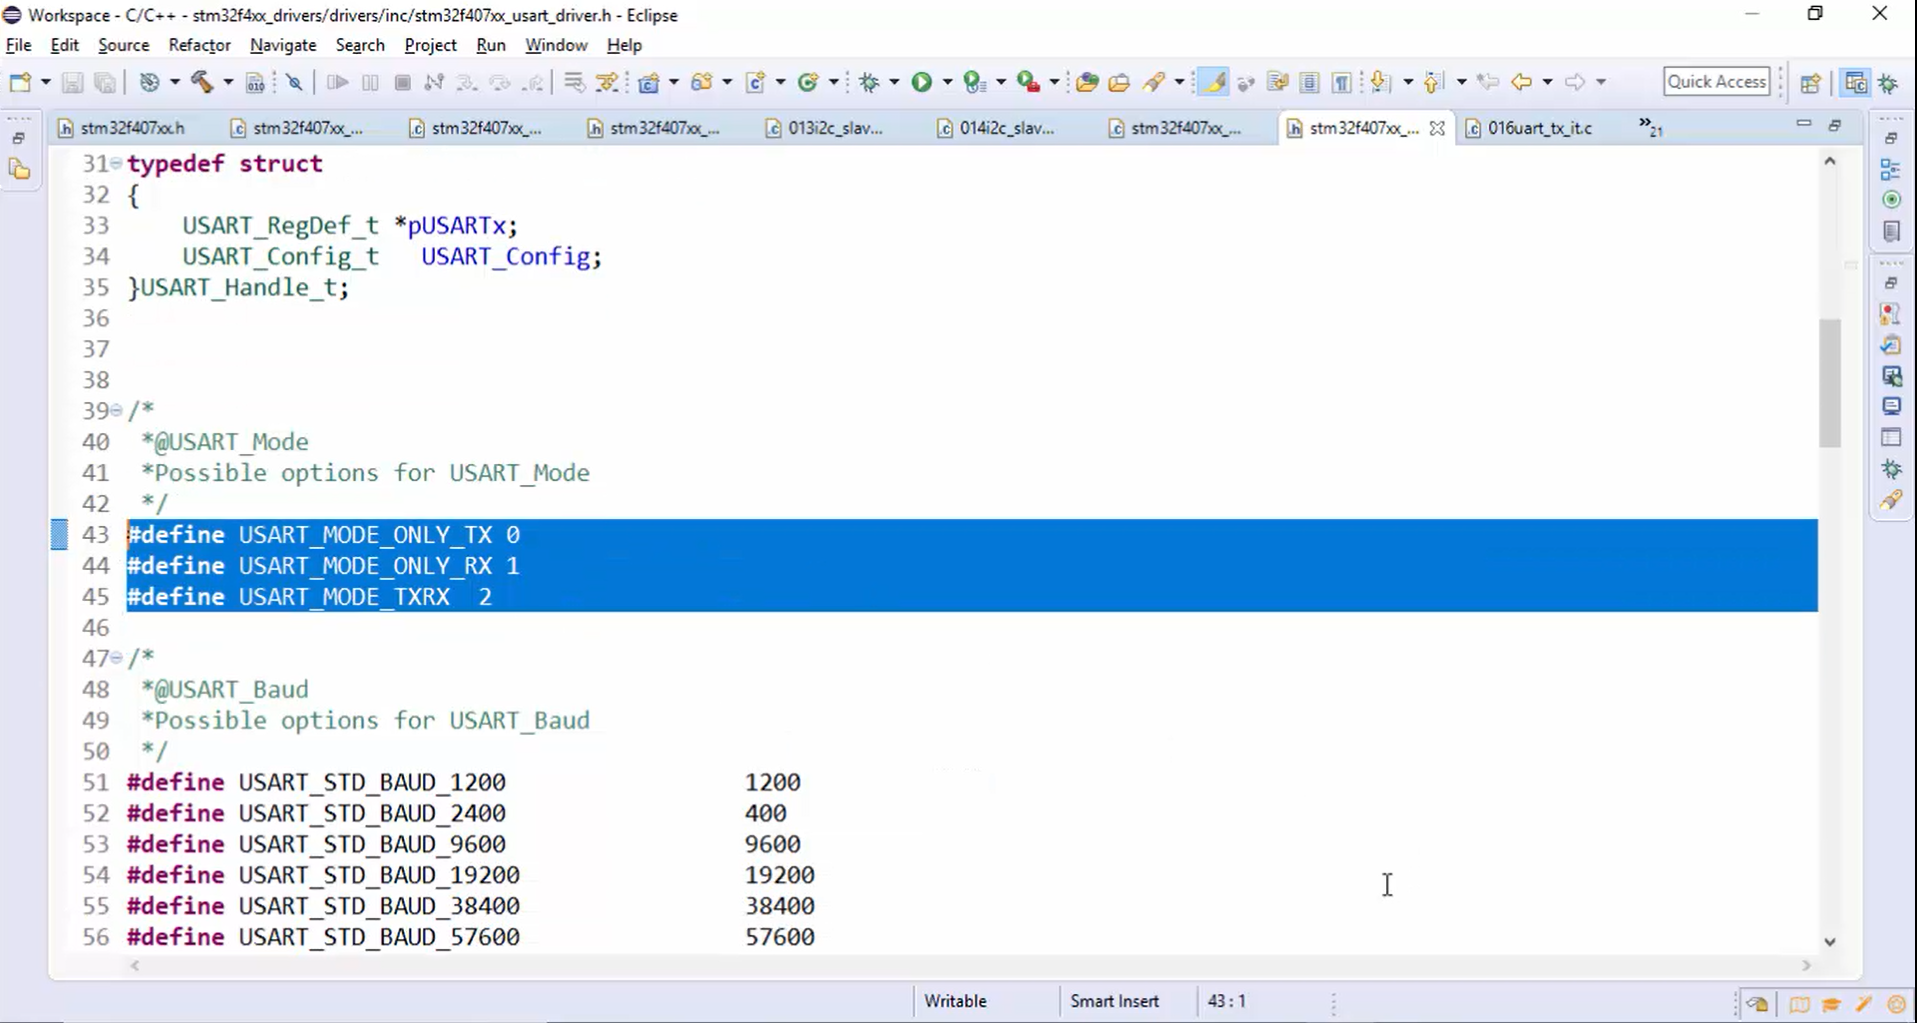Switch to the C/C++ perspective icon
Image resolution: width=1917 pixels, height=1023 pixels.
point(1855,83)
